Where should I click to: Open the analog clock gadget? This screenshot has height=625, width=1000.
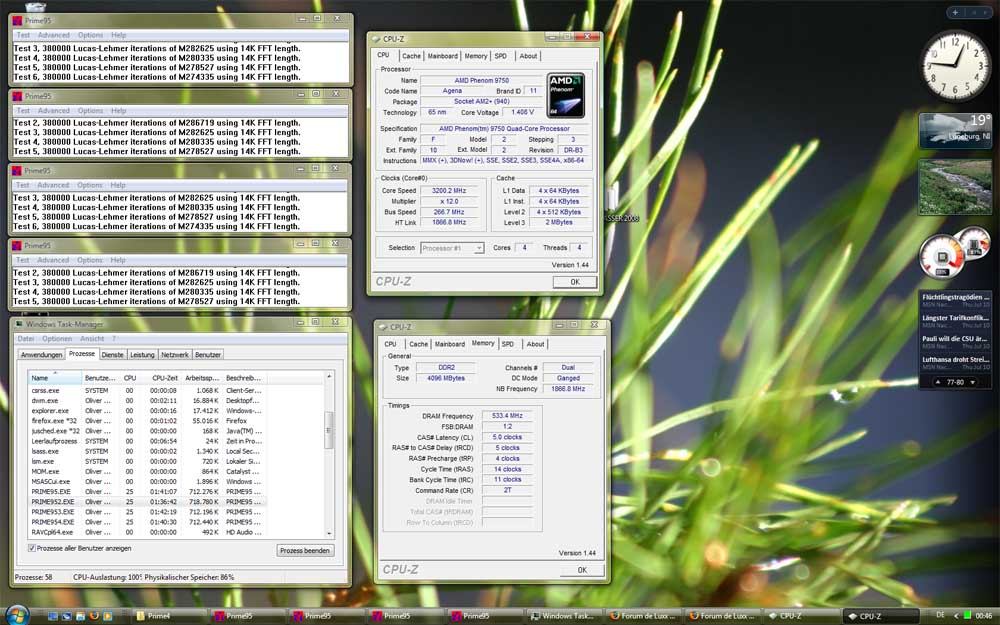pyautogui.click(x=955, y=66)
